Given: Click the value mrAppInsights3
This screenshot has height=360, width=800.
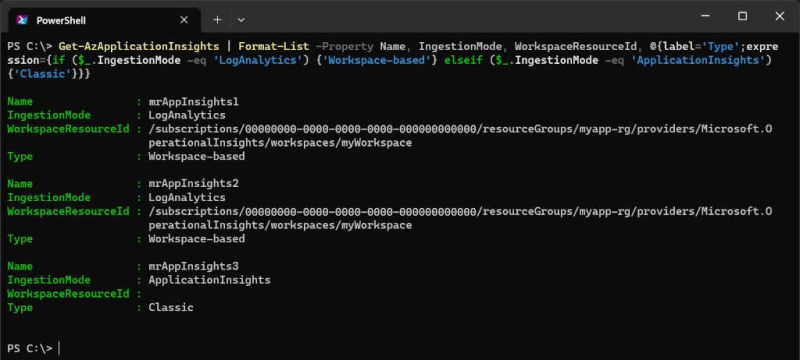Looking at the screenshot, I should point(193,266).
